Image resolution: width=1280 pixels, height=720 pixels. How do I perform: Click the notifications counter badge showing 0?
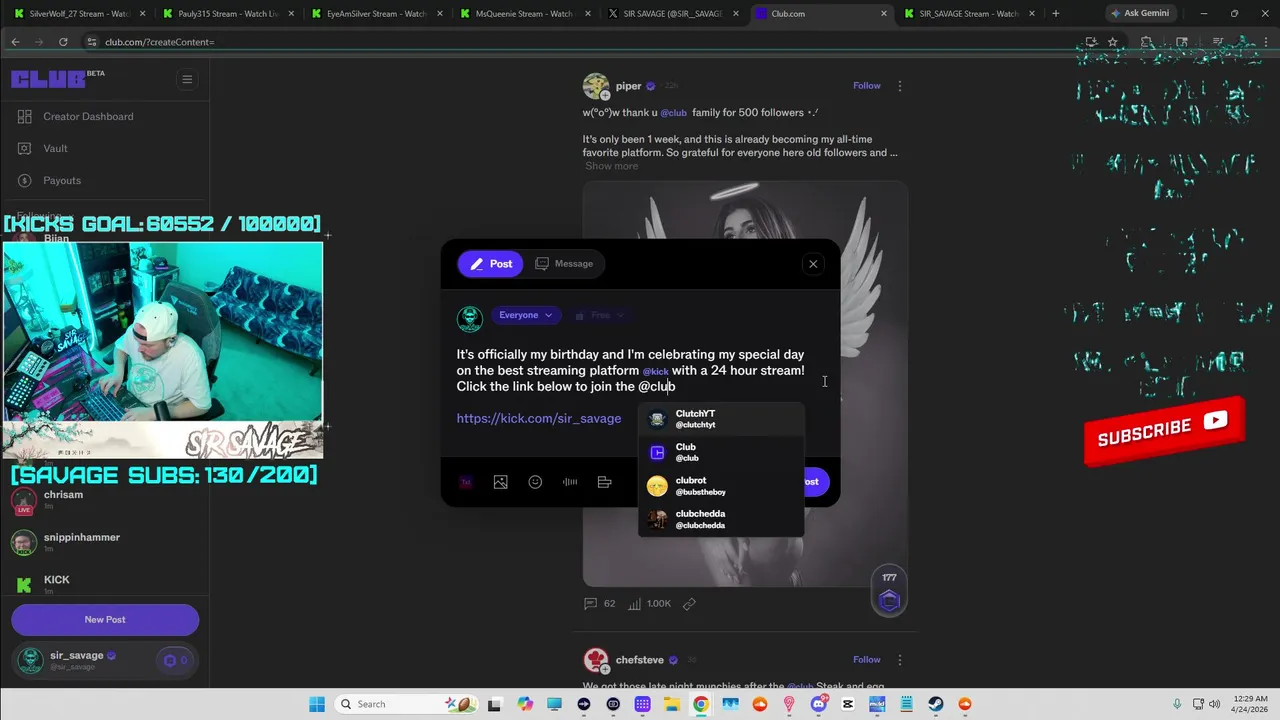click(x=176, y=660)
